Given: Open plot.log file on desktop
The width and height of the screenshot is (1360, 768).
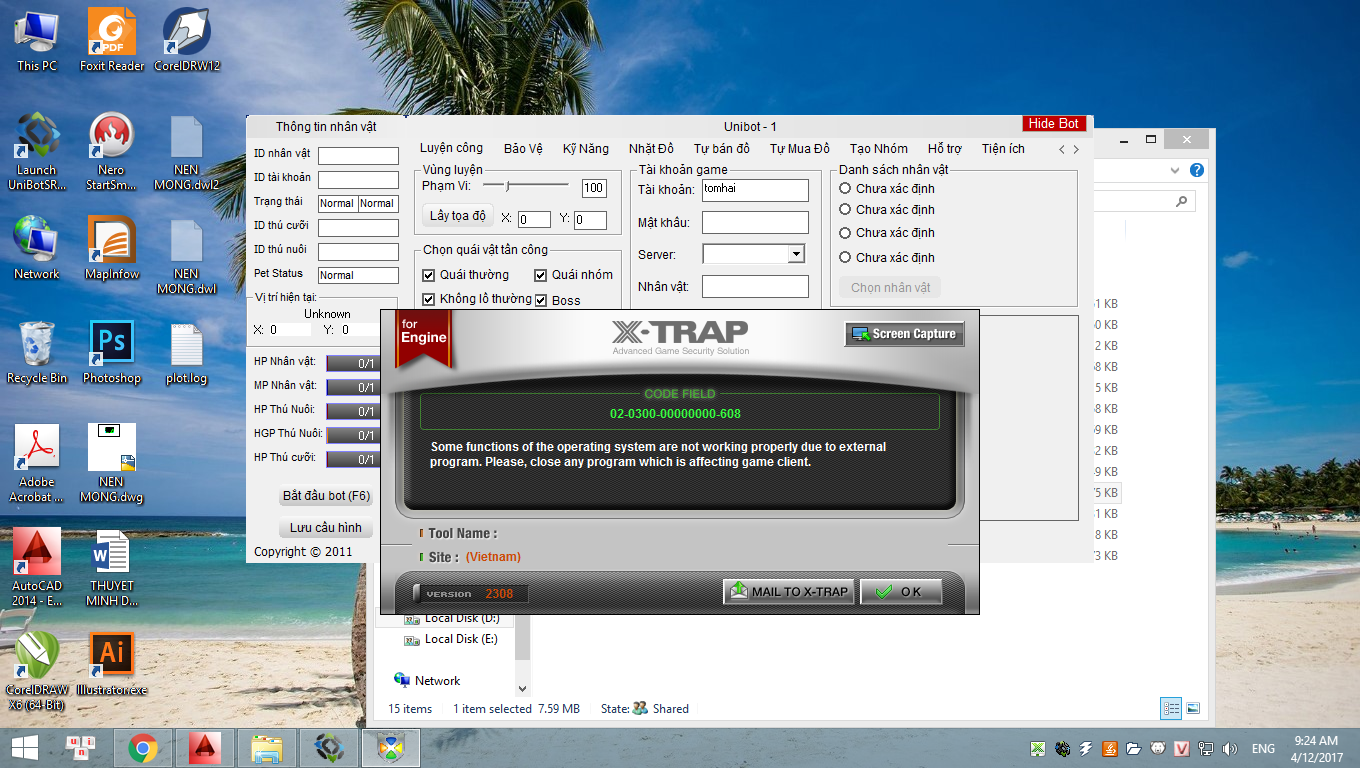Looking at the screenshot, I should click(187, 352).
